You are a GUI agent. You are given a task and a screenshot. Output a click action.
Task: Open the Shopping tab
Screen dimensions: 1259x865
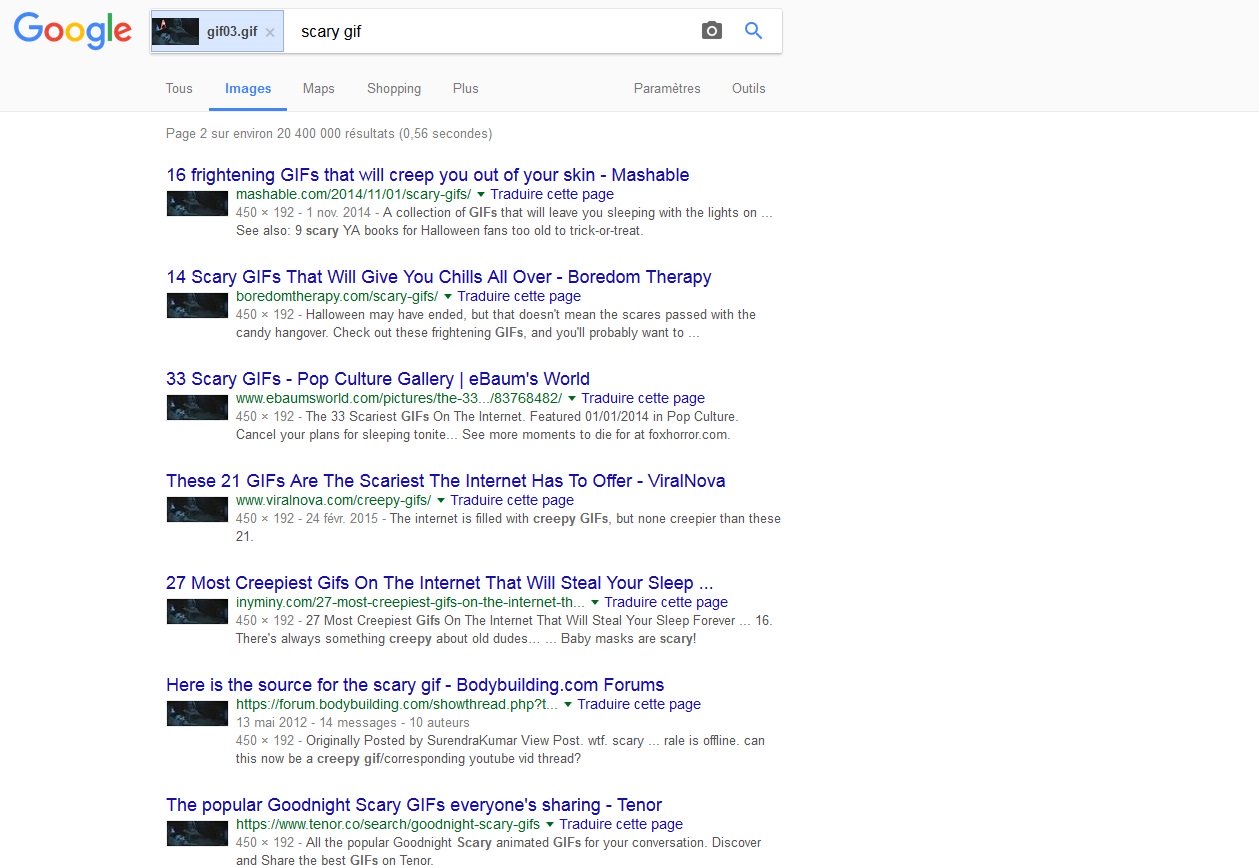click(394, 88)
